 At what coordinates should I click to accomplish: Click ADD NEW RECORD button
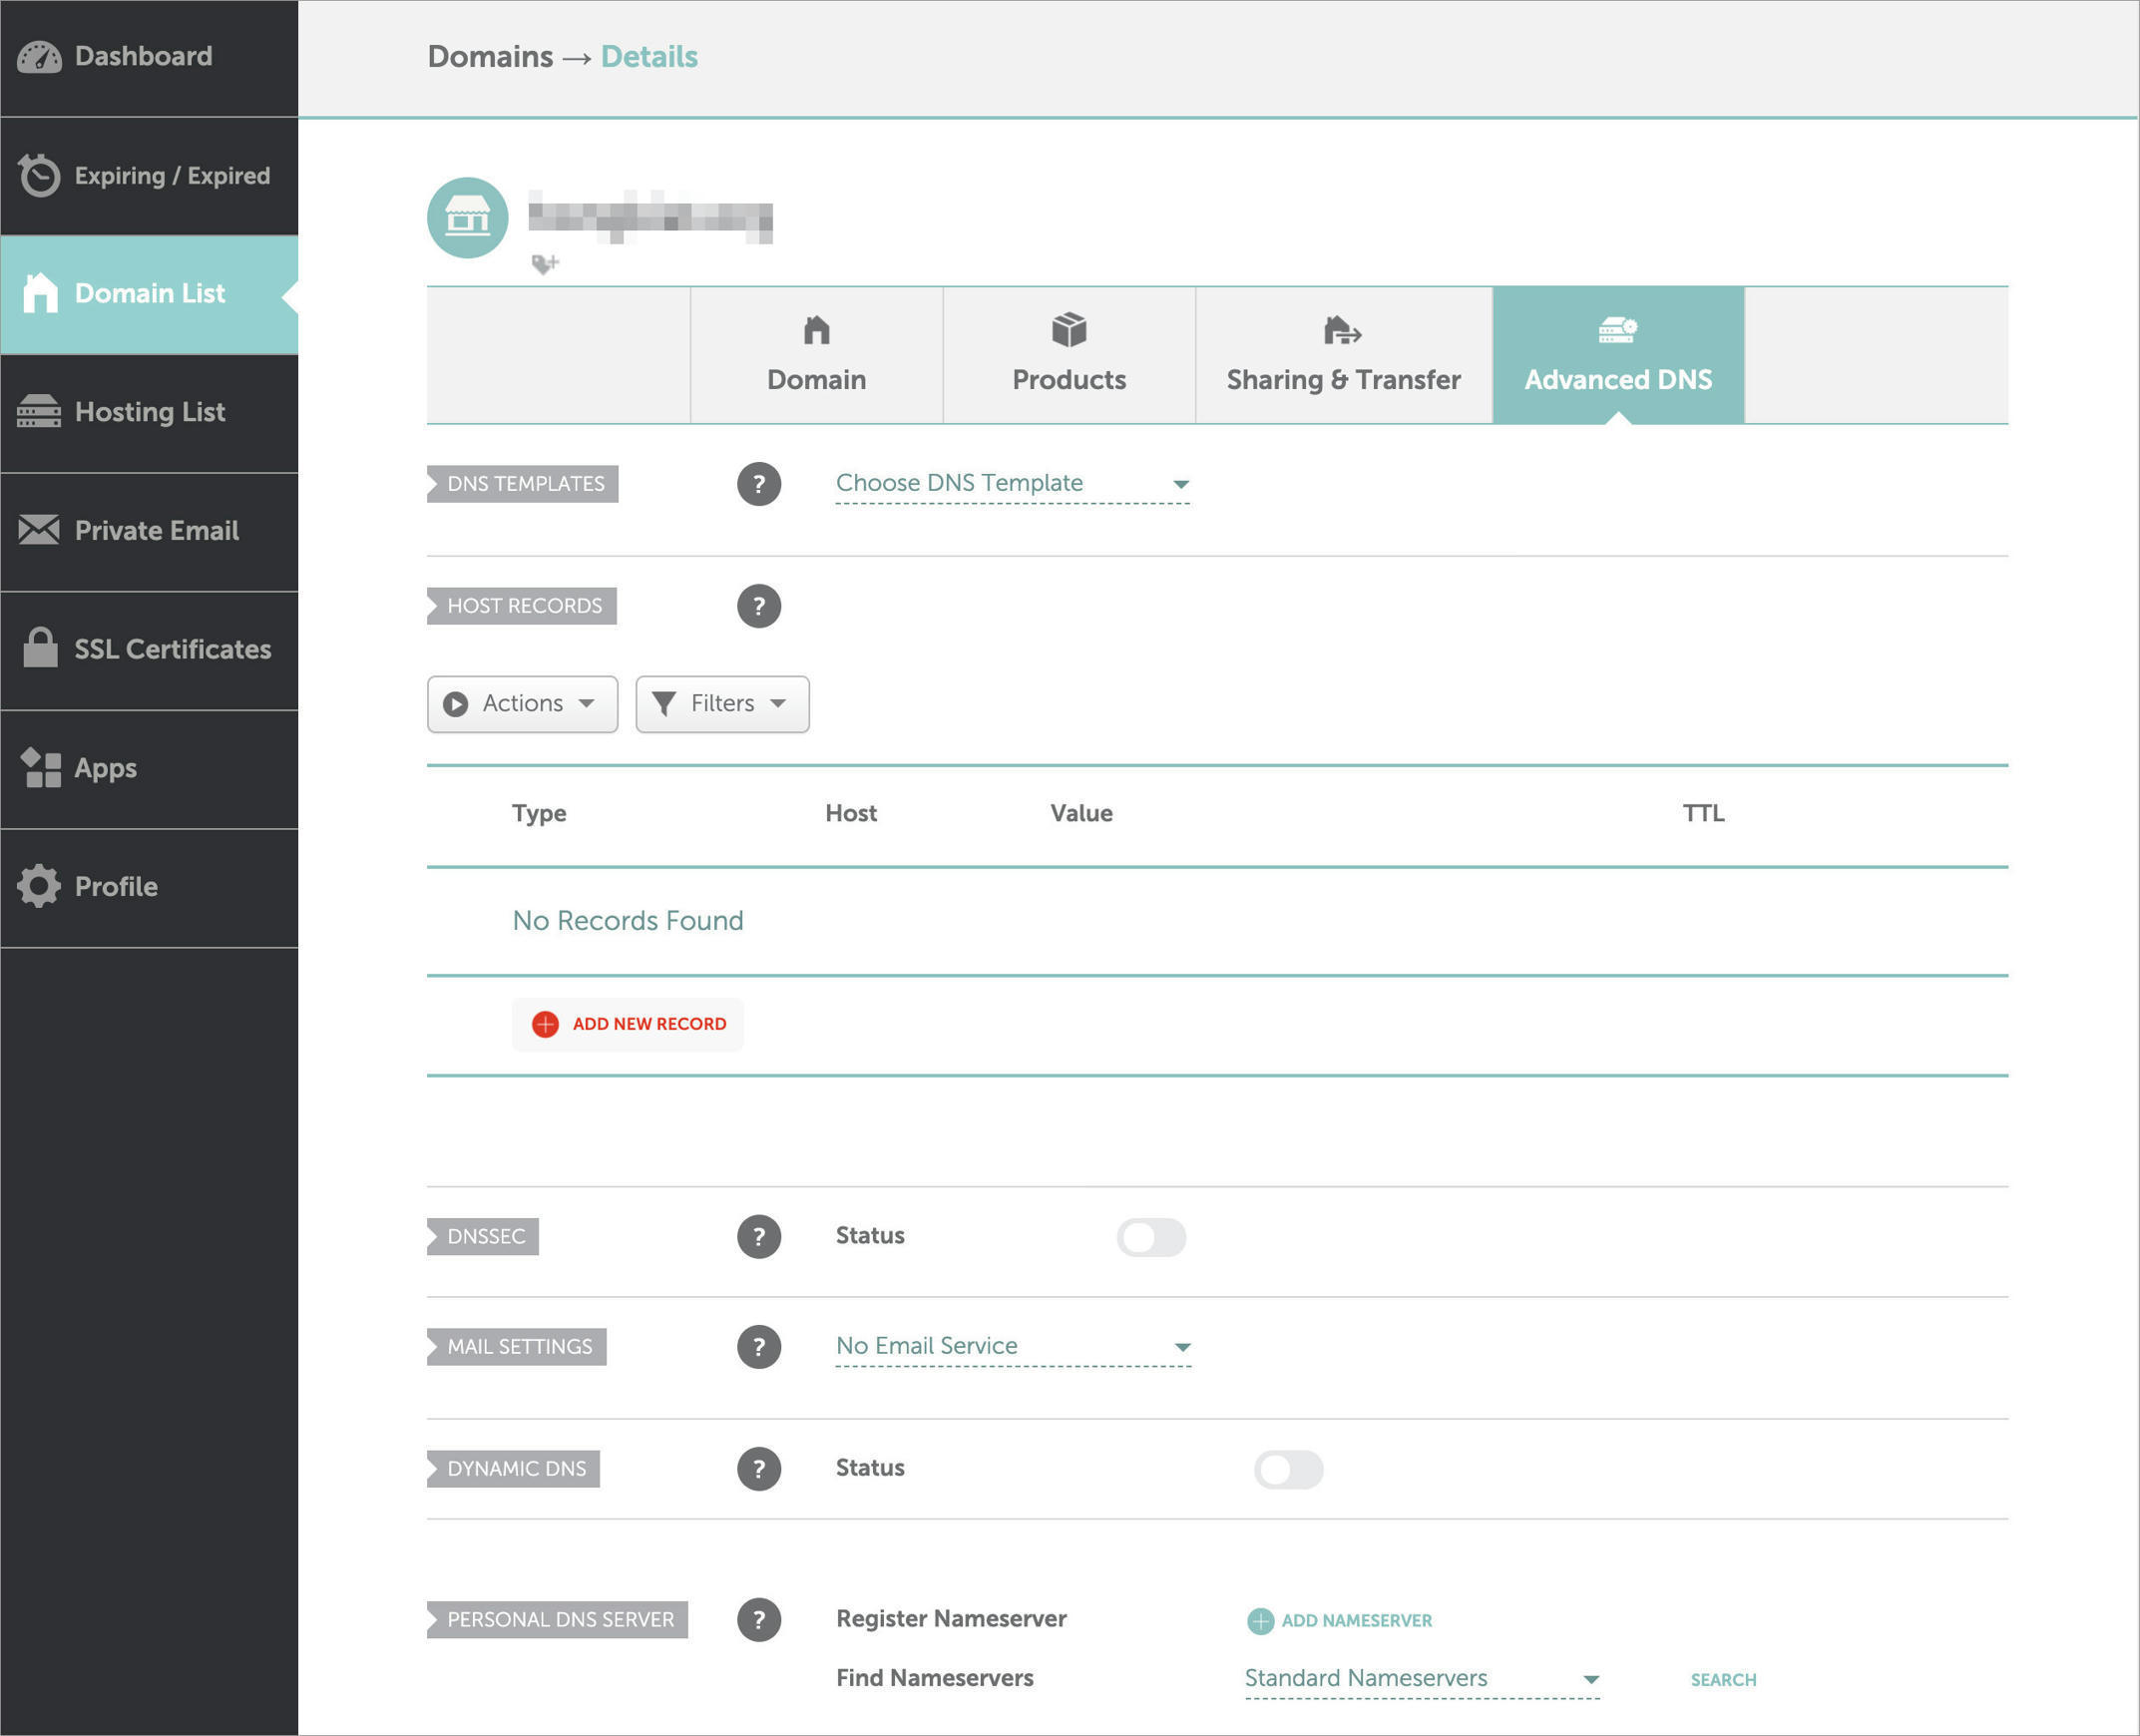point(633,1022)
